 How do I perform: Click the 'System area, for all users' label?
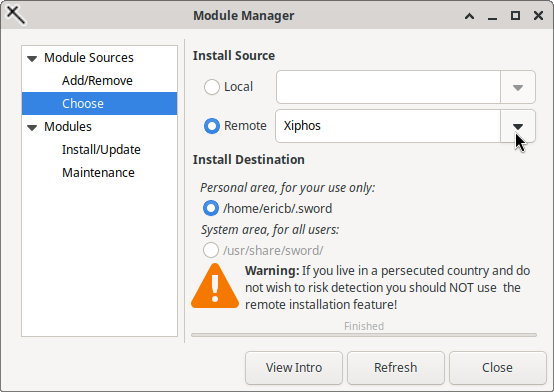click(x=270, y=230)
